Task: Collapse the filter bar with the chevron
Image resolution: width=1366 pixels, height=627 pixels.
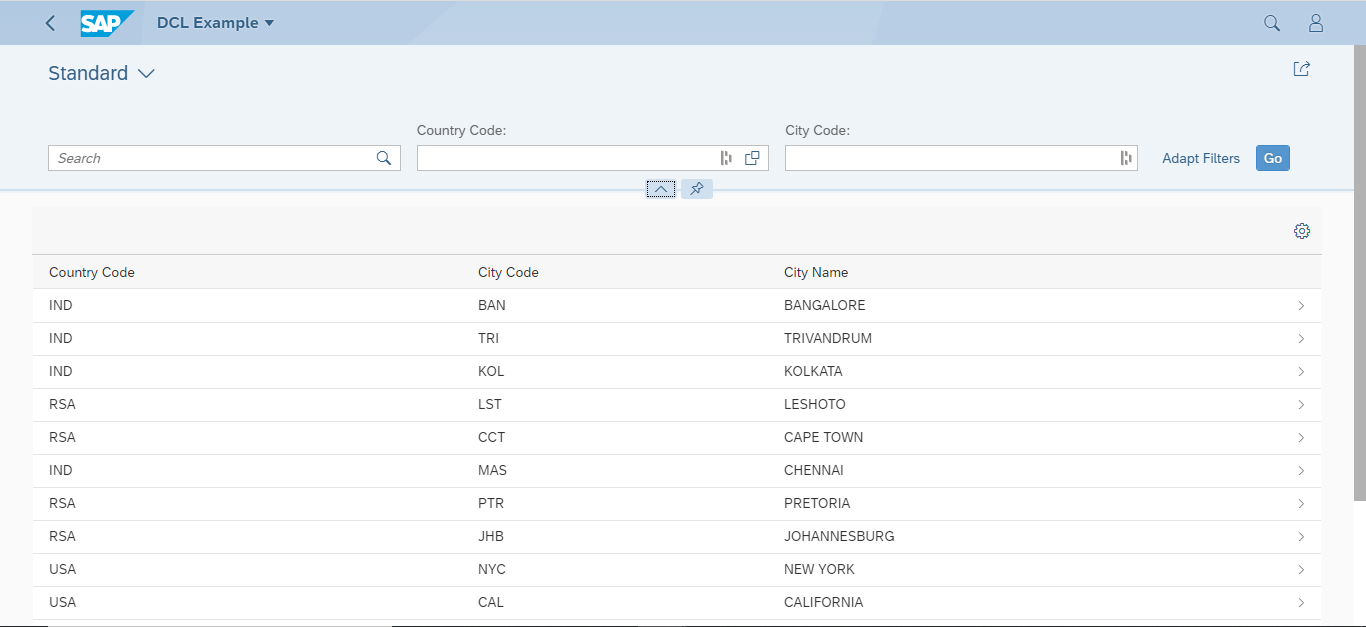Action: click(x=661, y=188)
